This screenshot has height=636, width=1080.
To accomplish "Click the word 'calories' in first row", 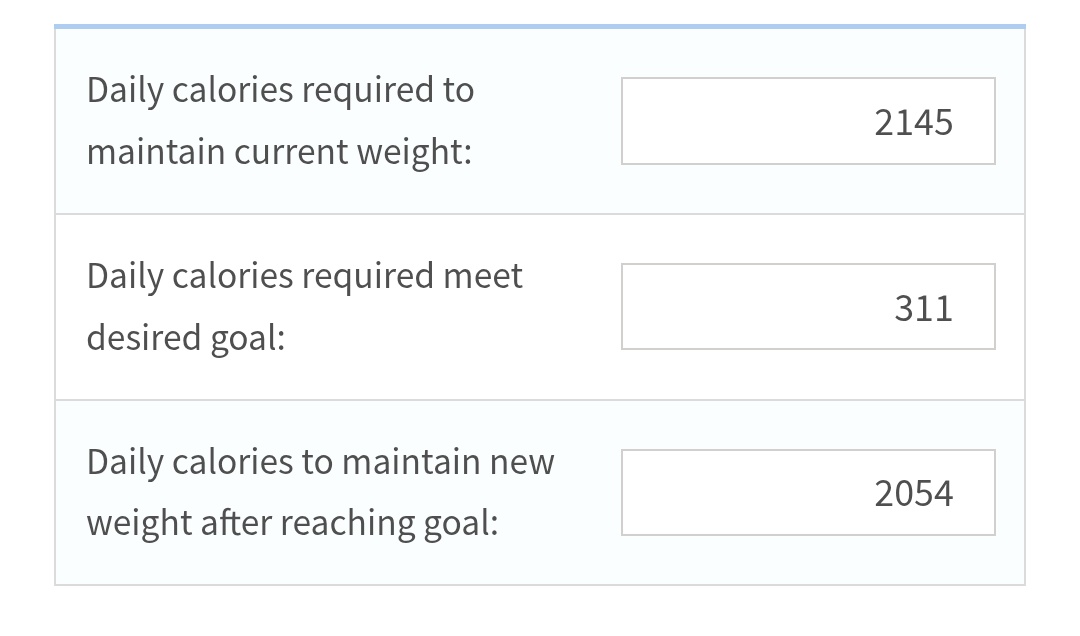I will tap(233, 90).
